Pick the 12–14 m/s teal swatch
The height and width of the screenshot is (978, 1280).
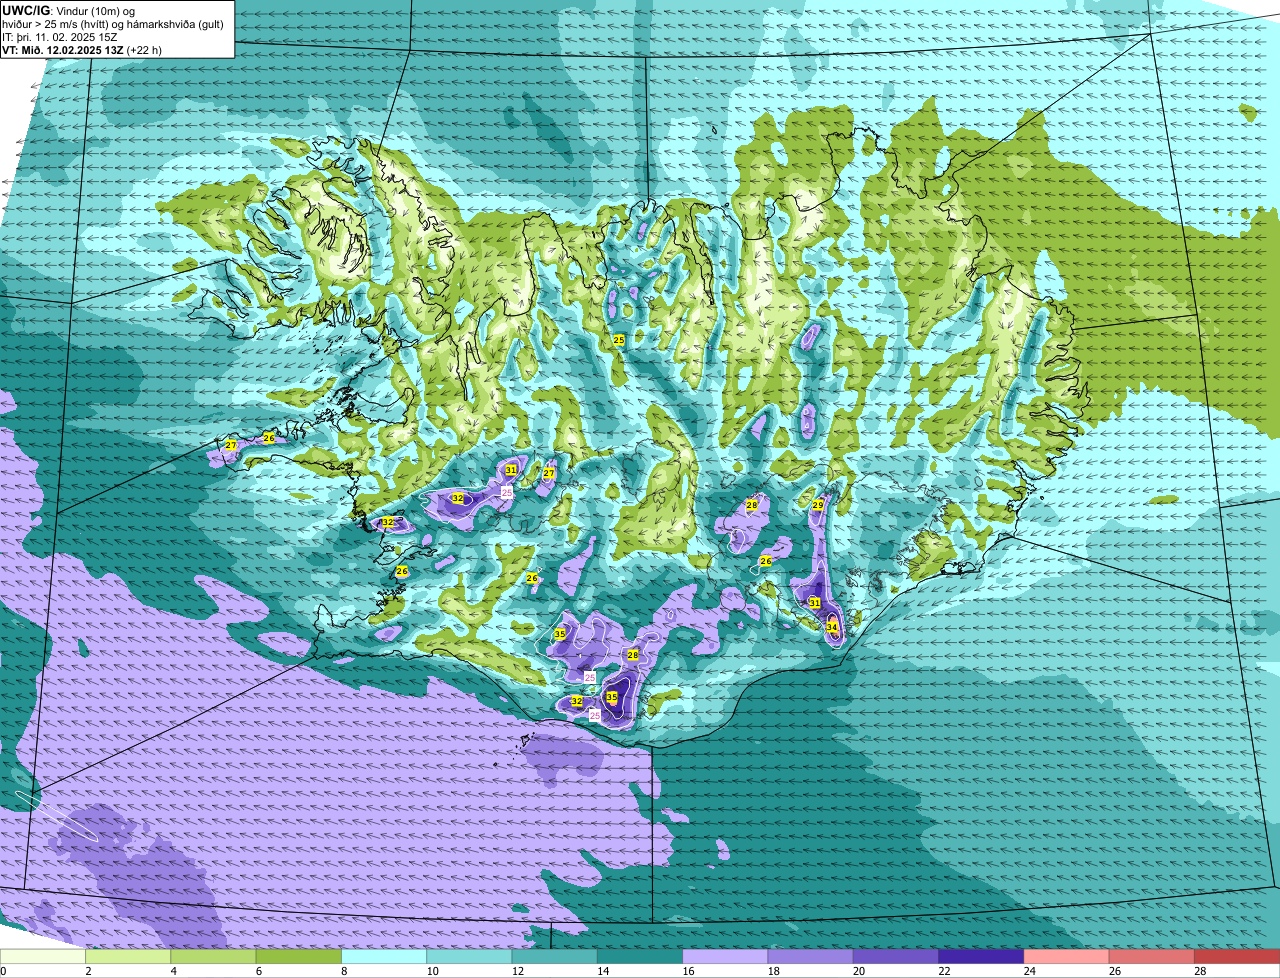pos(555,956)
